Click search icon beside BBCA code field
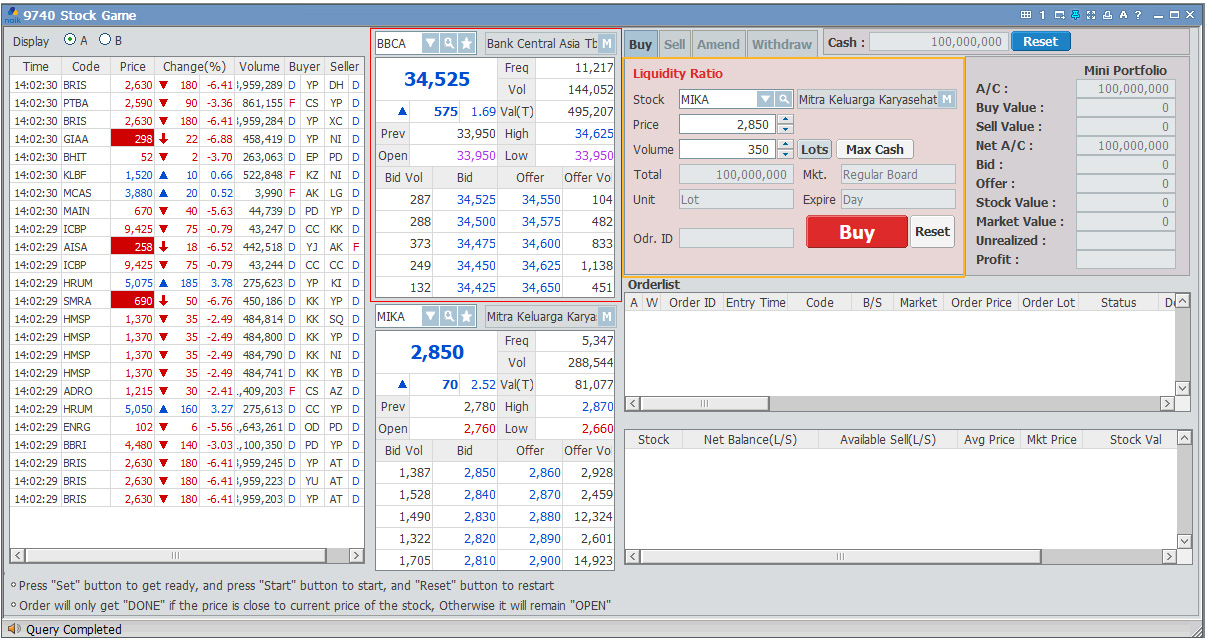 (449, 44)
